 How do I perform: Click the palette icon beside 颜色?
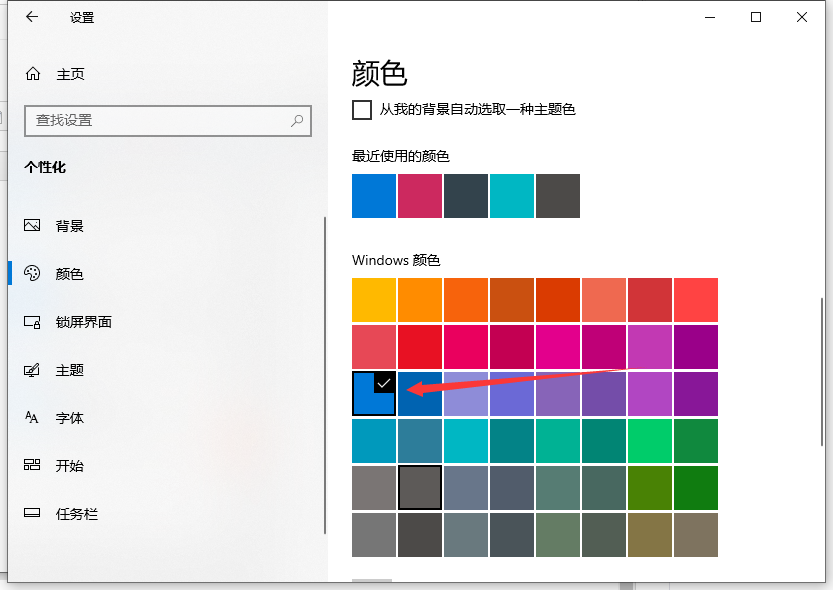coord(31,274)
